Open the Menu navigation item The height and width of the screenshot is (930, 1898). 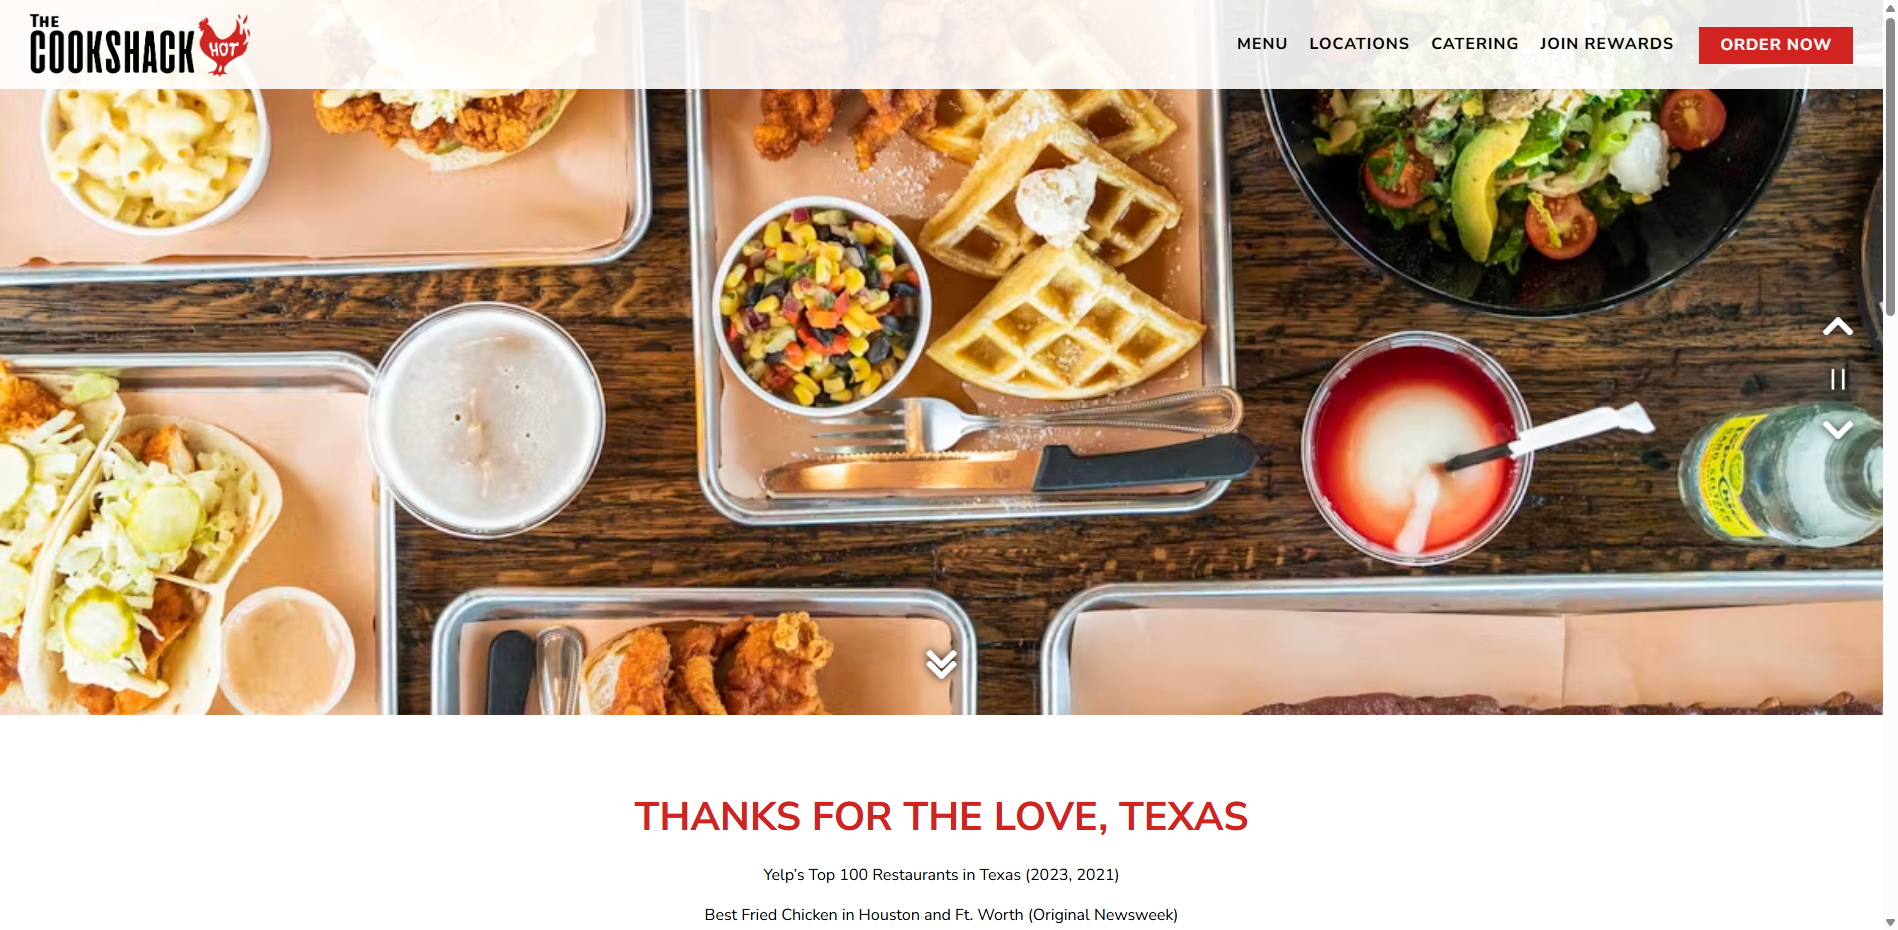click(x=1262, y=44)
